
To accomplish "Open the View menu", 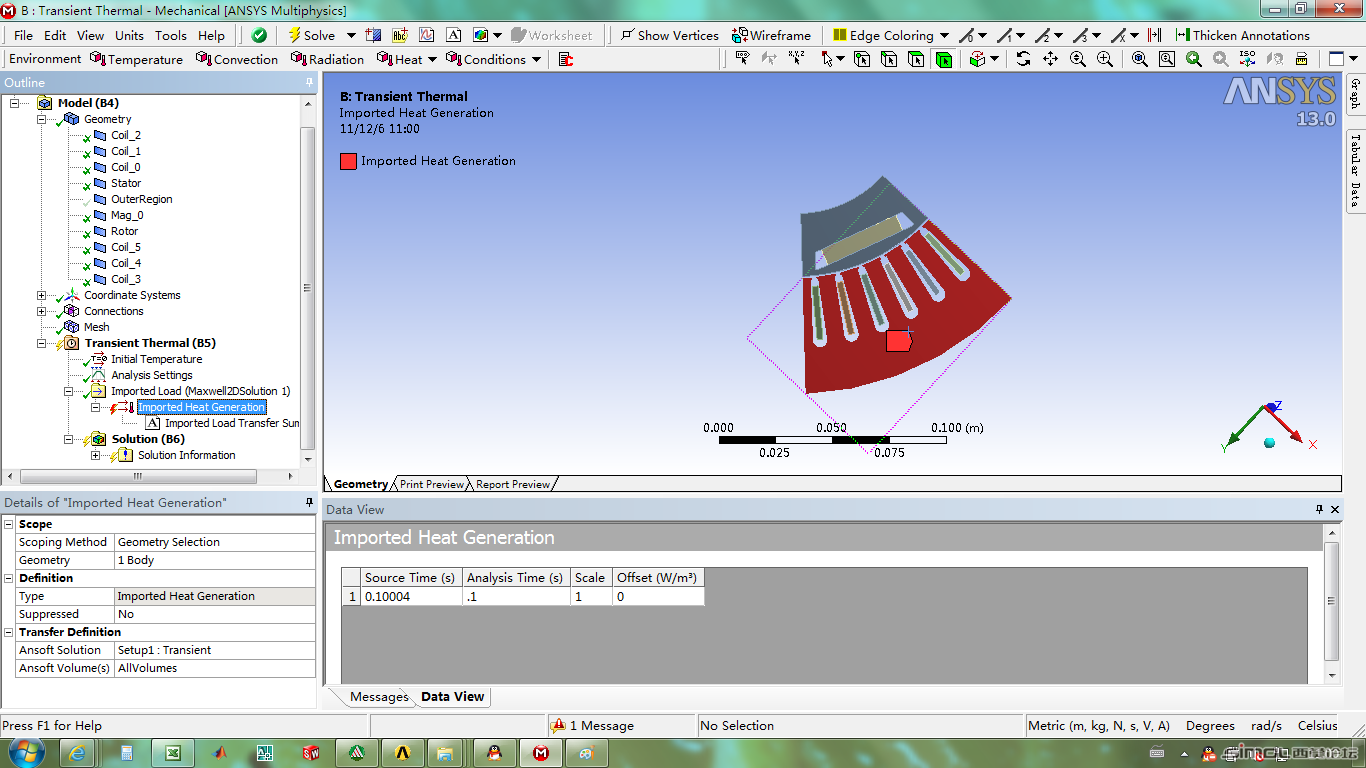I will coord(90,35).
